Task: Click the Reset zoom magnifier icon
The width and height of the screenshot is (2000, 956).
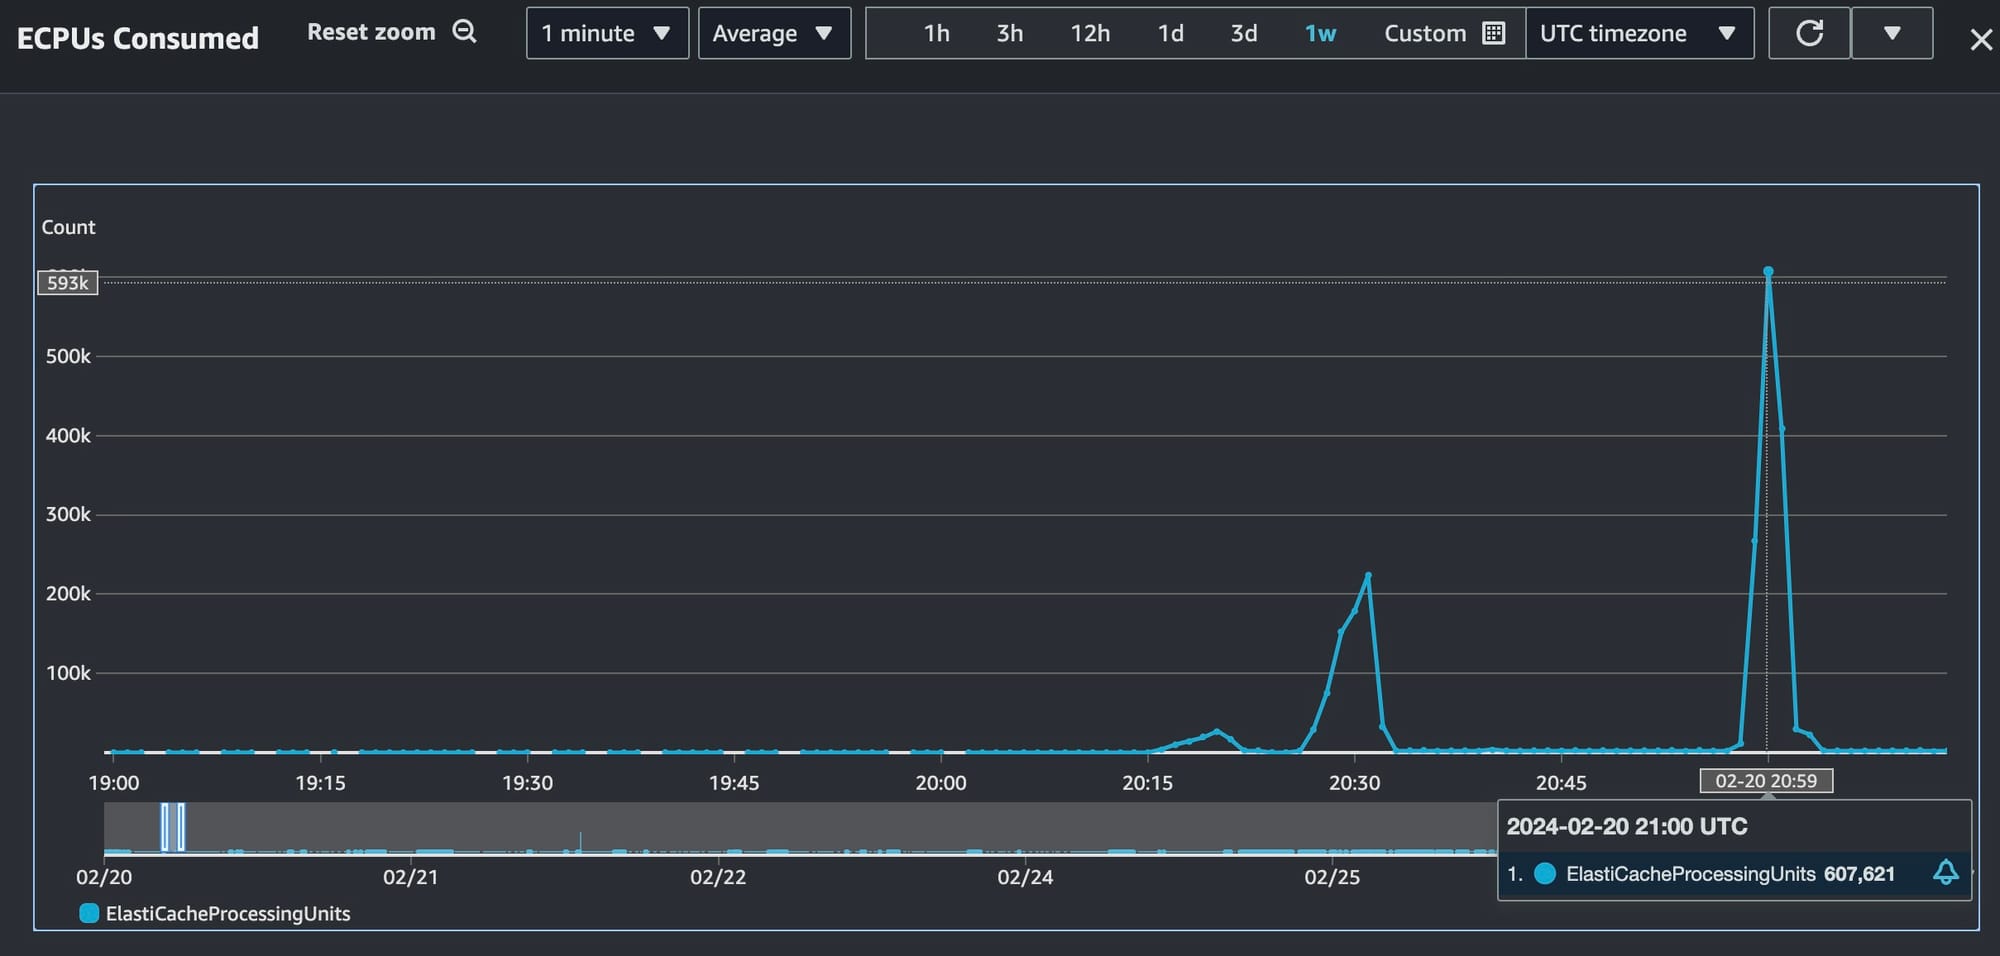Action: pyautogui.click(x=464, y=32)
